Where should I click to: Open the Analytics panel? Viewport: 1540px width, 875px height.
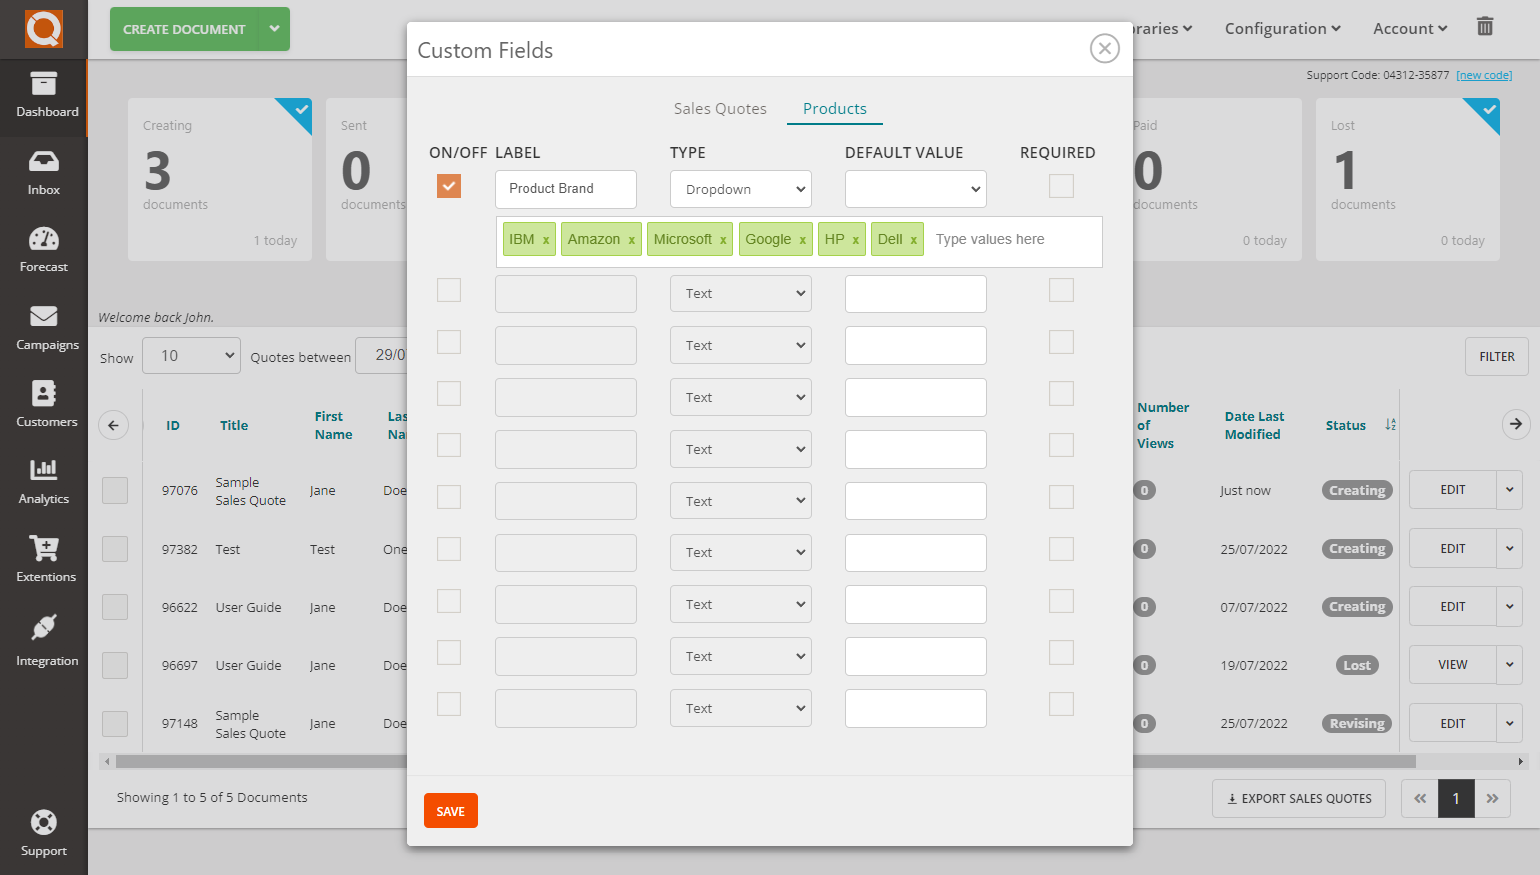click(43, 483)
